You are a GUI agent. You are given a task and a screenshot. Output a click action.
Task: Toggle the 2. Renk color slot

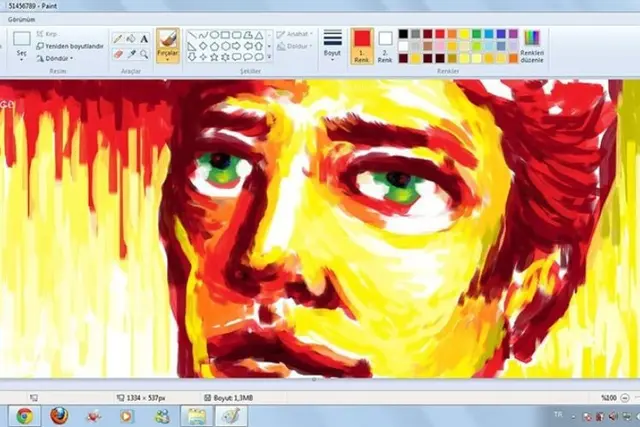(x=385, y=46)
